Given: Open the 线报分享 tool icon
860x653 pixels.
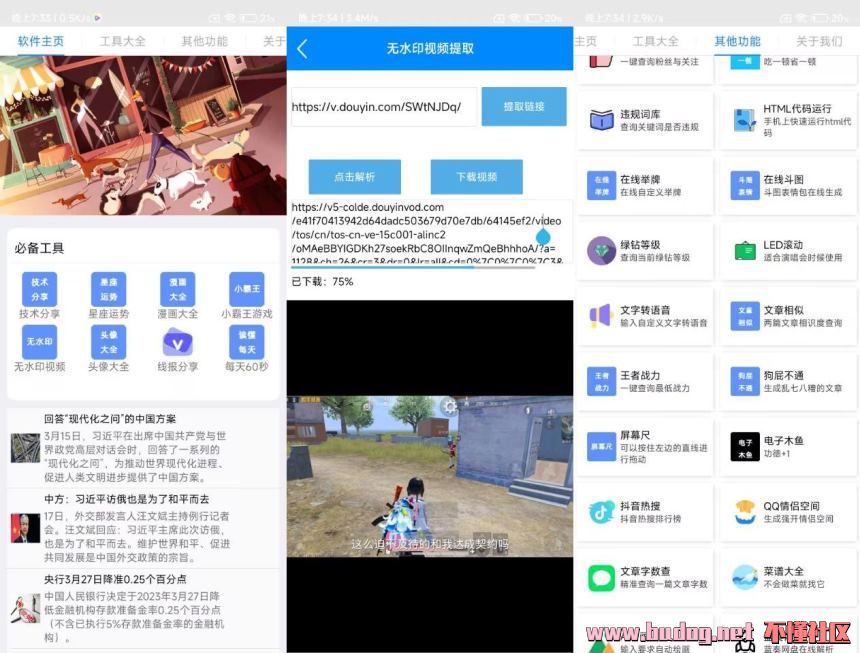Looking at the screenshot, I should 177,342.
